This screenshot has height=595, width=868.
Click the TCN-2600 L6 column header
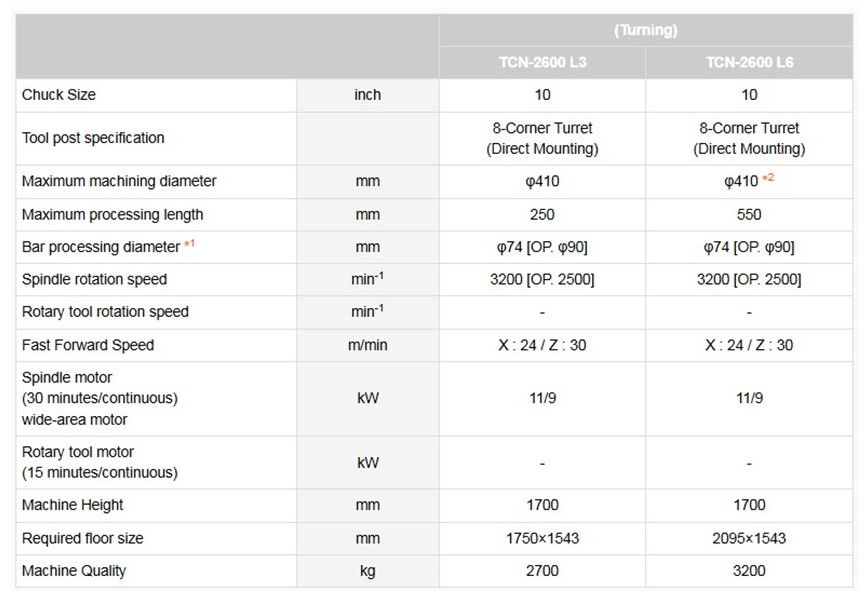coord(749,62)
